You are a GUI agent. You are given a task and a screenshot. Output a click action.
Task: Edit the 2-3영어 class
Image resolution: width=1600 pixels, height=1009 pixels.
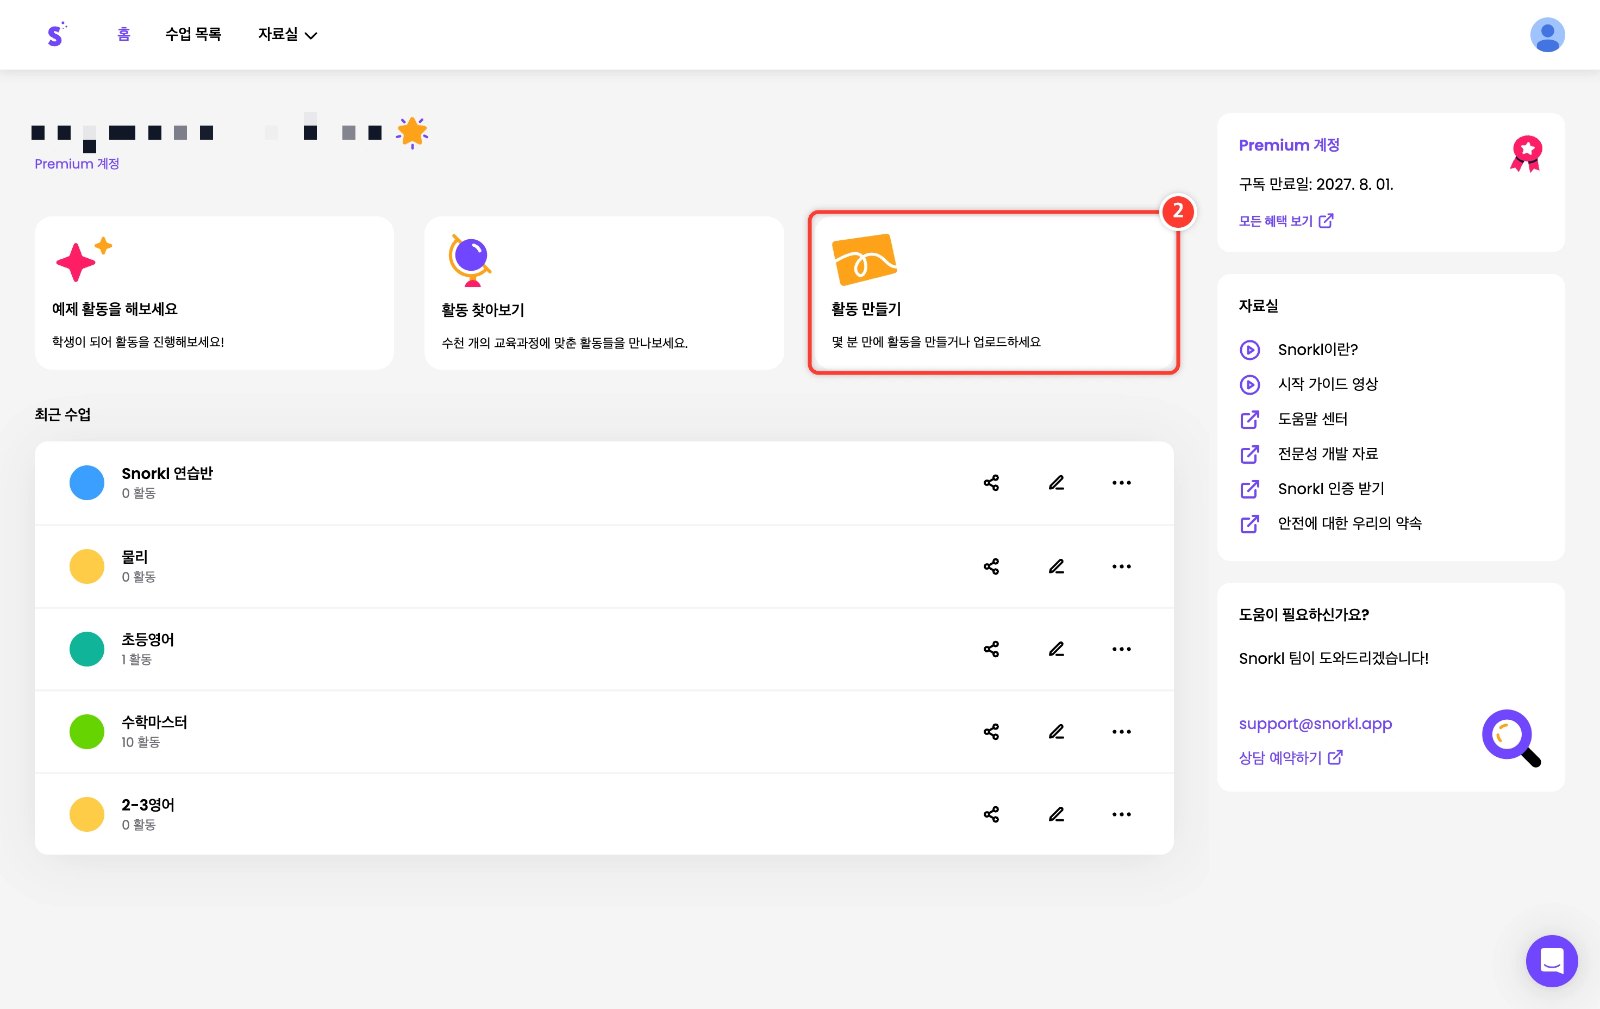tap(1056, 814)
